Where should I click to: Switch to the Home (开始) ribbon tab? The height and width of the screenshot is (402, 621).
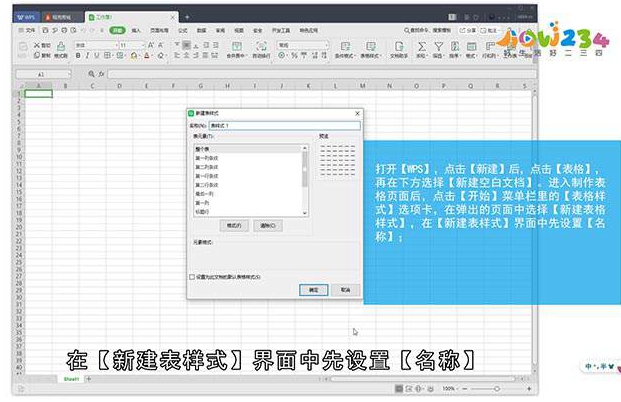[117, 30]
